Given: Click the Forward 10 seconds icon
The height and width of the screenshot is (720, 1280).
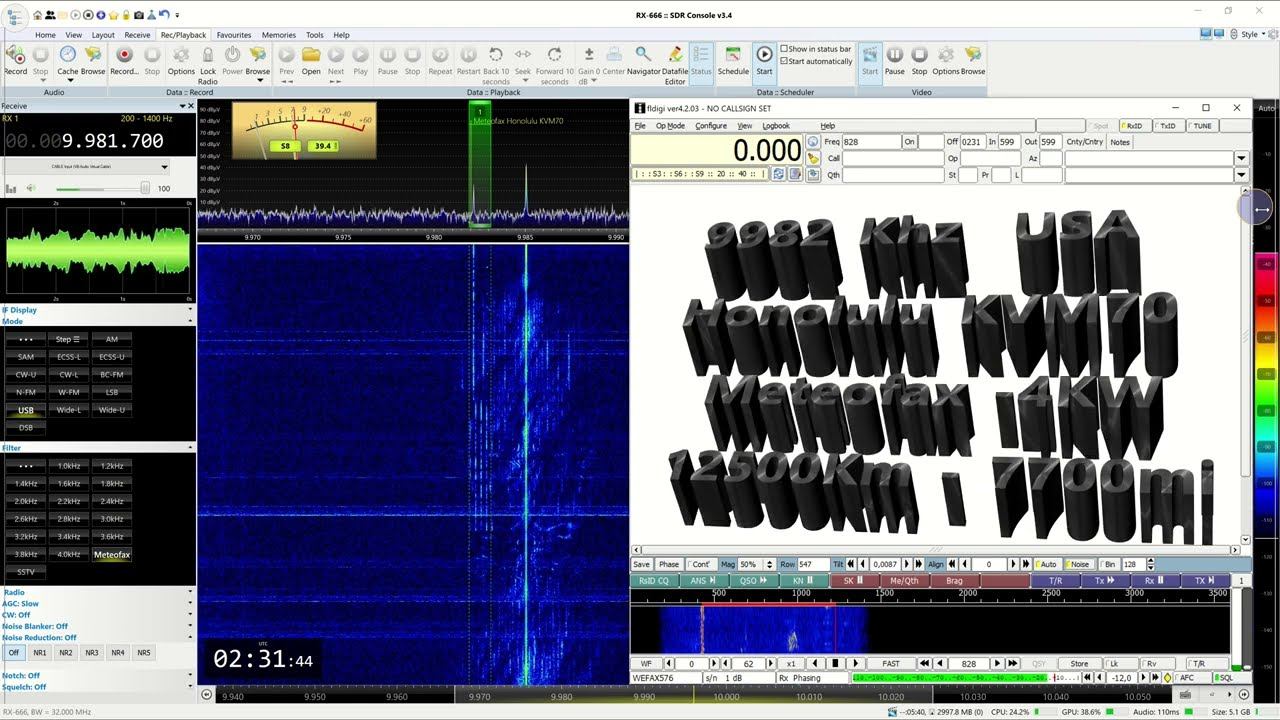Looking at the screenshot, I should tap(554, 56).
